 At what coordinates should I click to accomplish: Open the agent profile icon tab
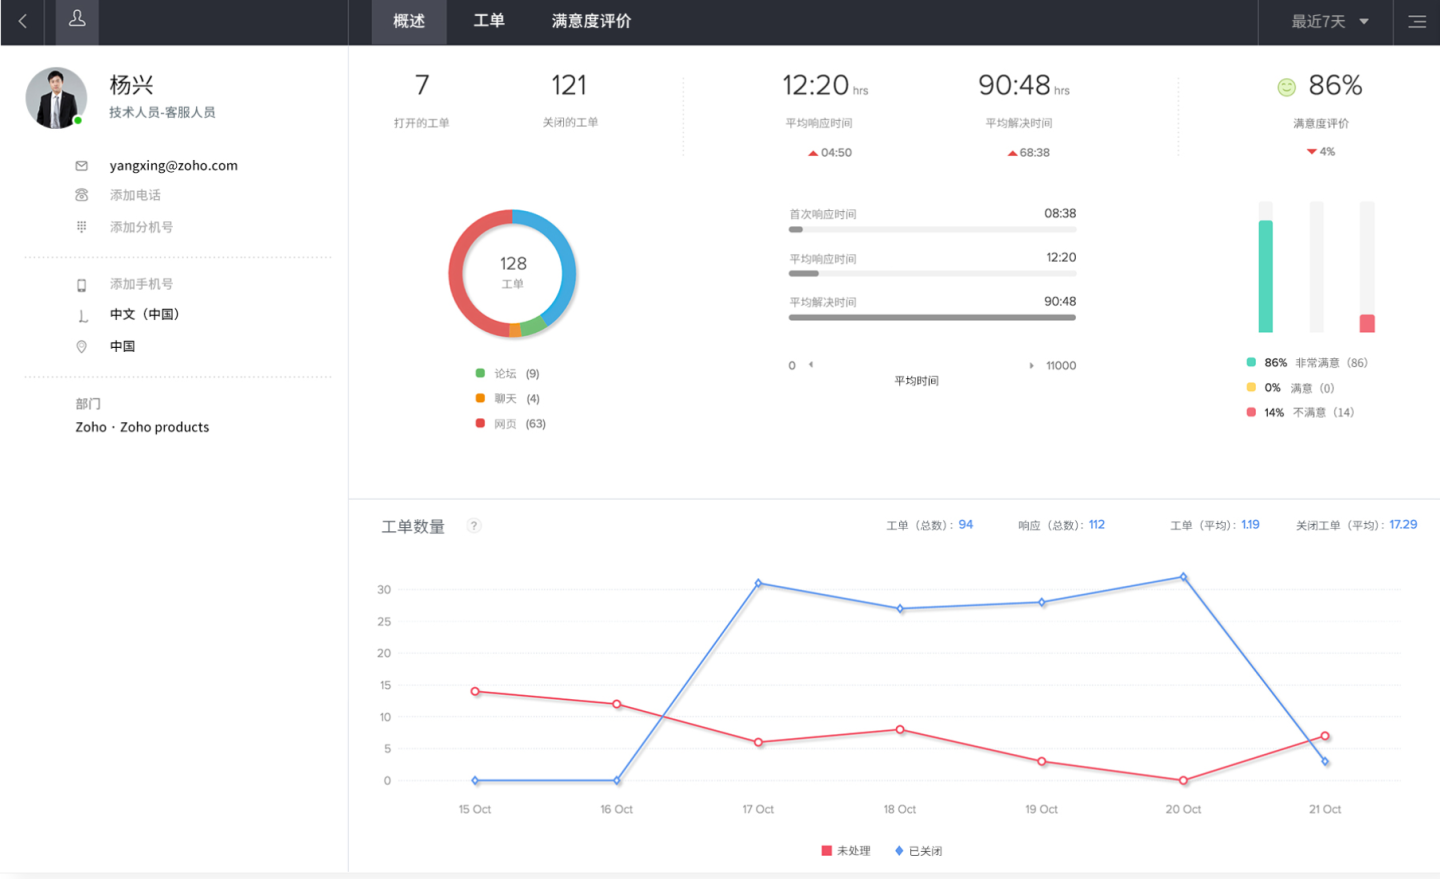[x=77, y=21]
